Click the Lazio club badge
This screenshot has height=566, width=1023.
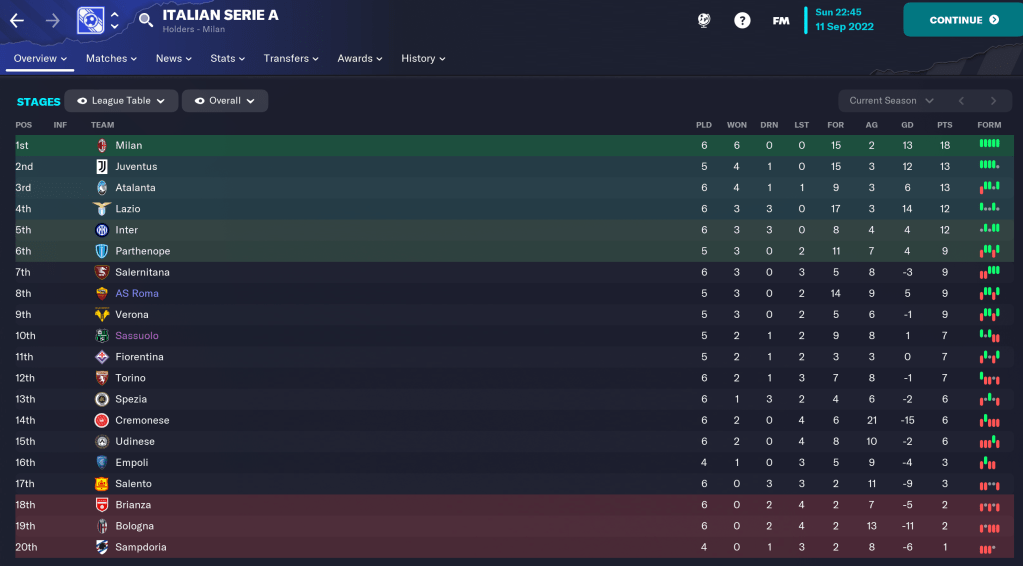point(102,209)
